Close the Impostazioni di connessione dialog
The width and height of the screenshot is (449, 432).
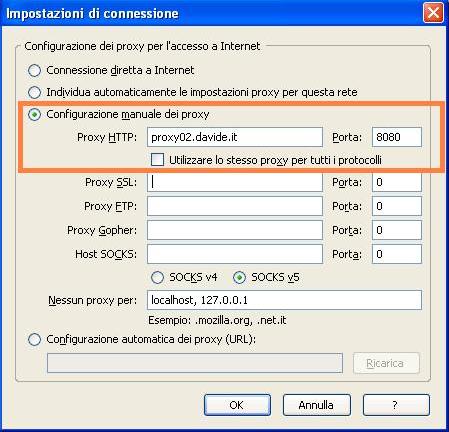[433, 13]
